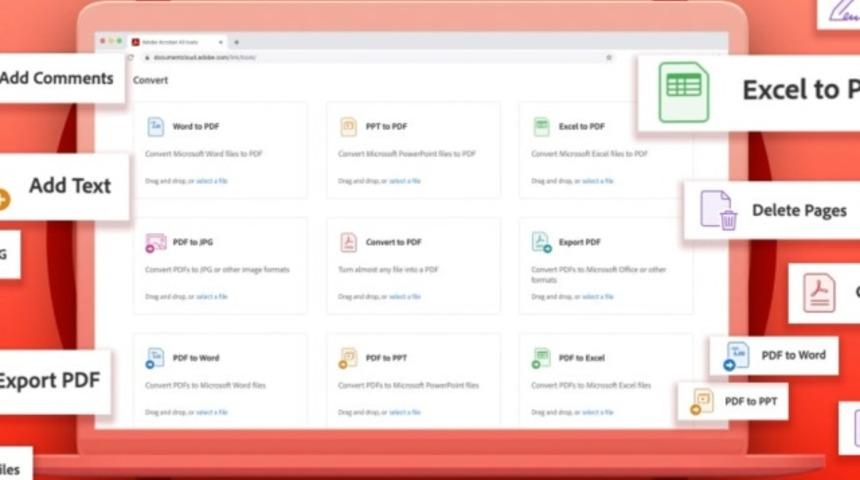Image resolution: width=860 pixels, height=480 pixels.
Task: Click the red PDF document icon on floating card
Action: [x=819, y=293]
